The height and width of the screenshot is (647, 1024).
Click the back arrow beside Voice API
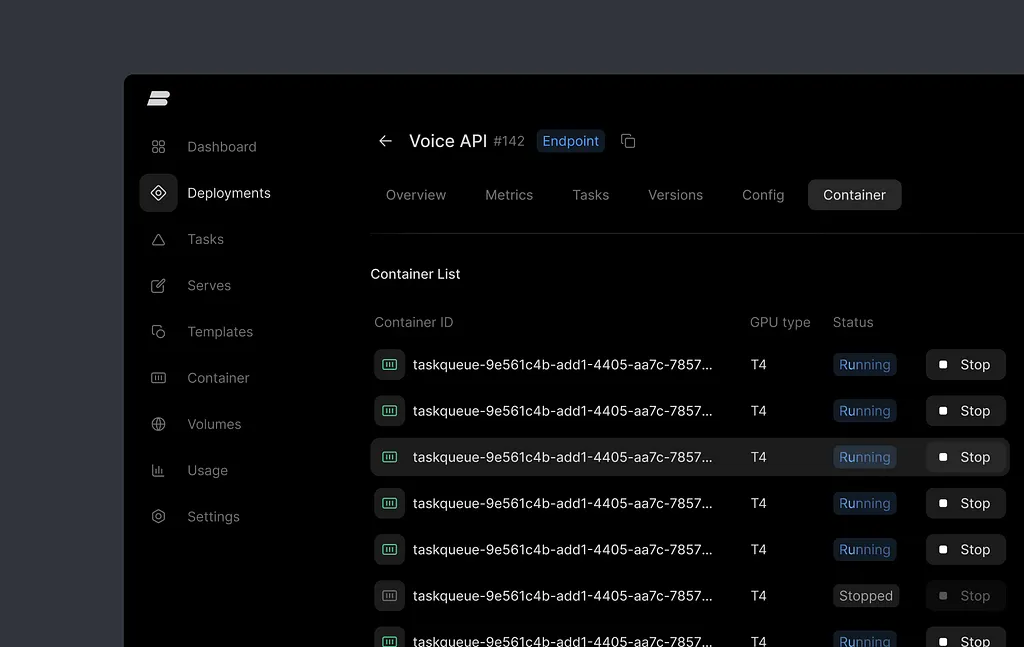(385, 141)
